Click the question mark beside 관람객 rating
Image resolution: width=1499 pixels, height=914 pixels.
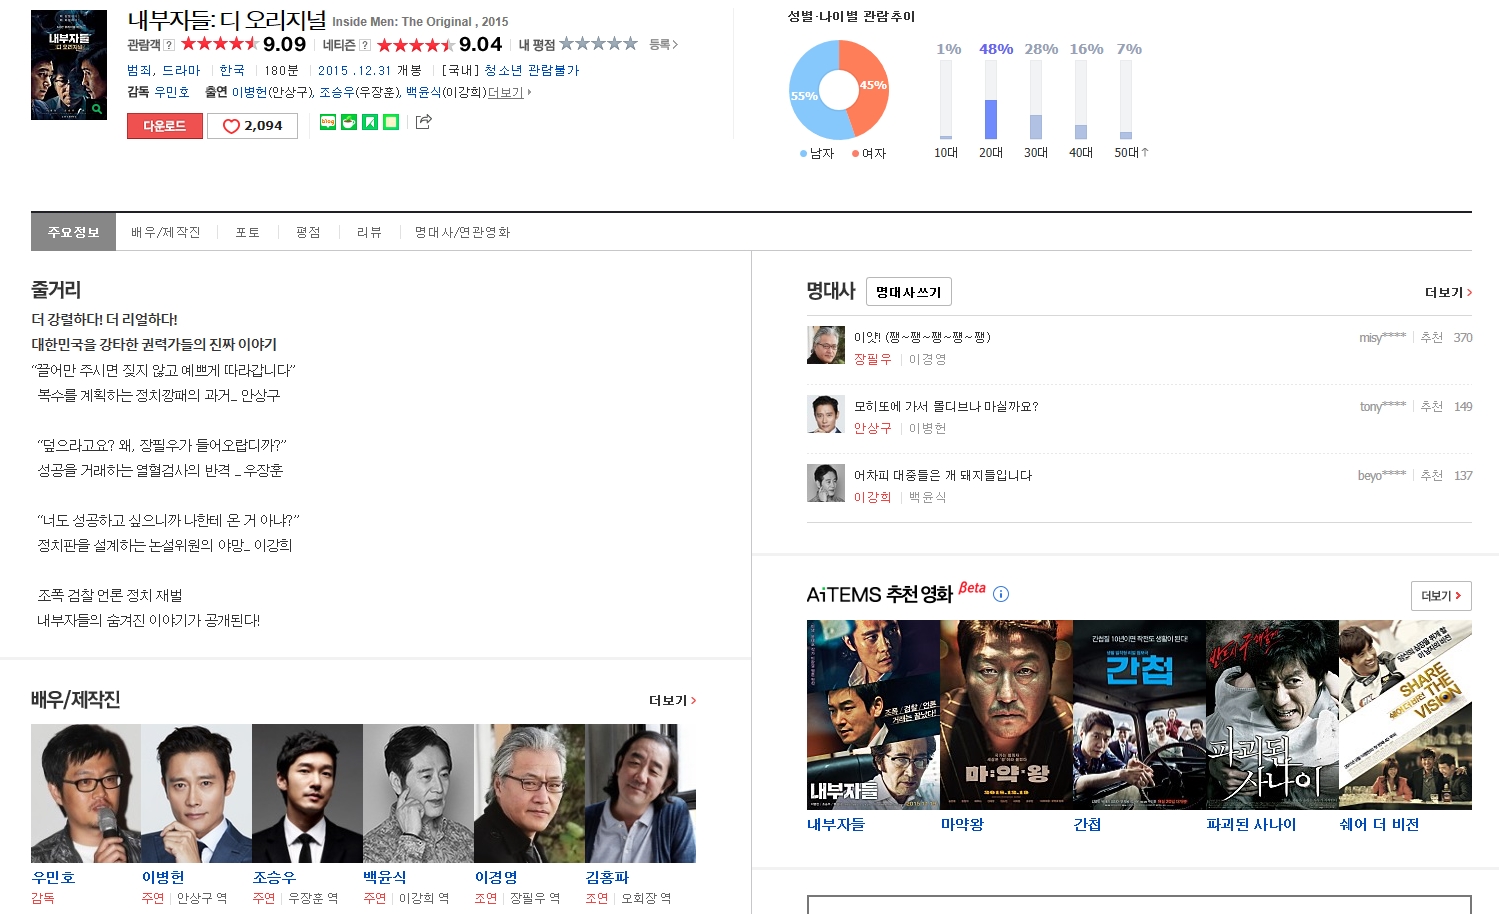point(169,45)
